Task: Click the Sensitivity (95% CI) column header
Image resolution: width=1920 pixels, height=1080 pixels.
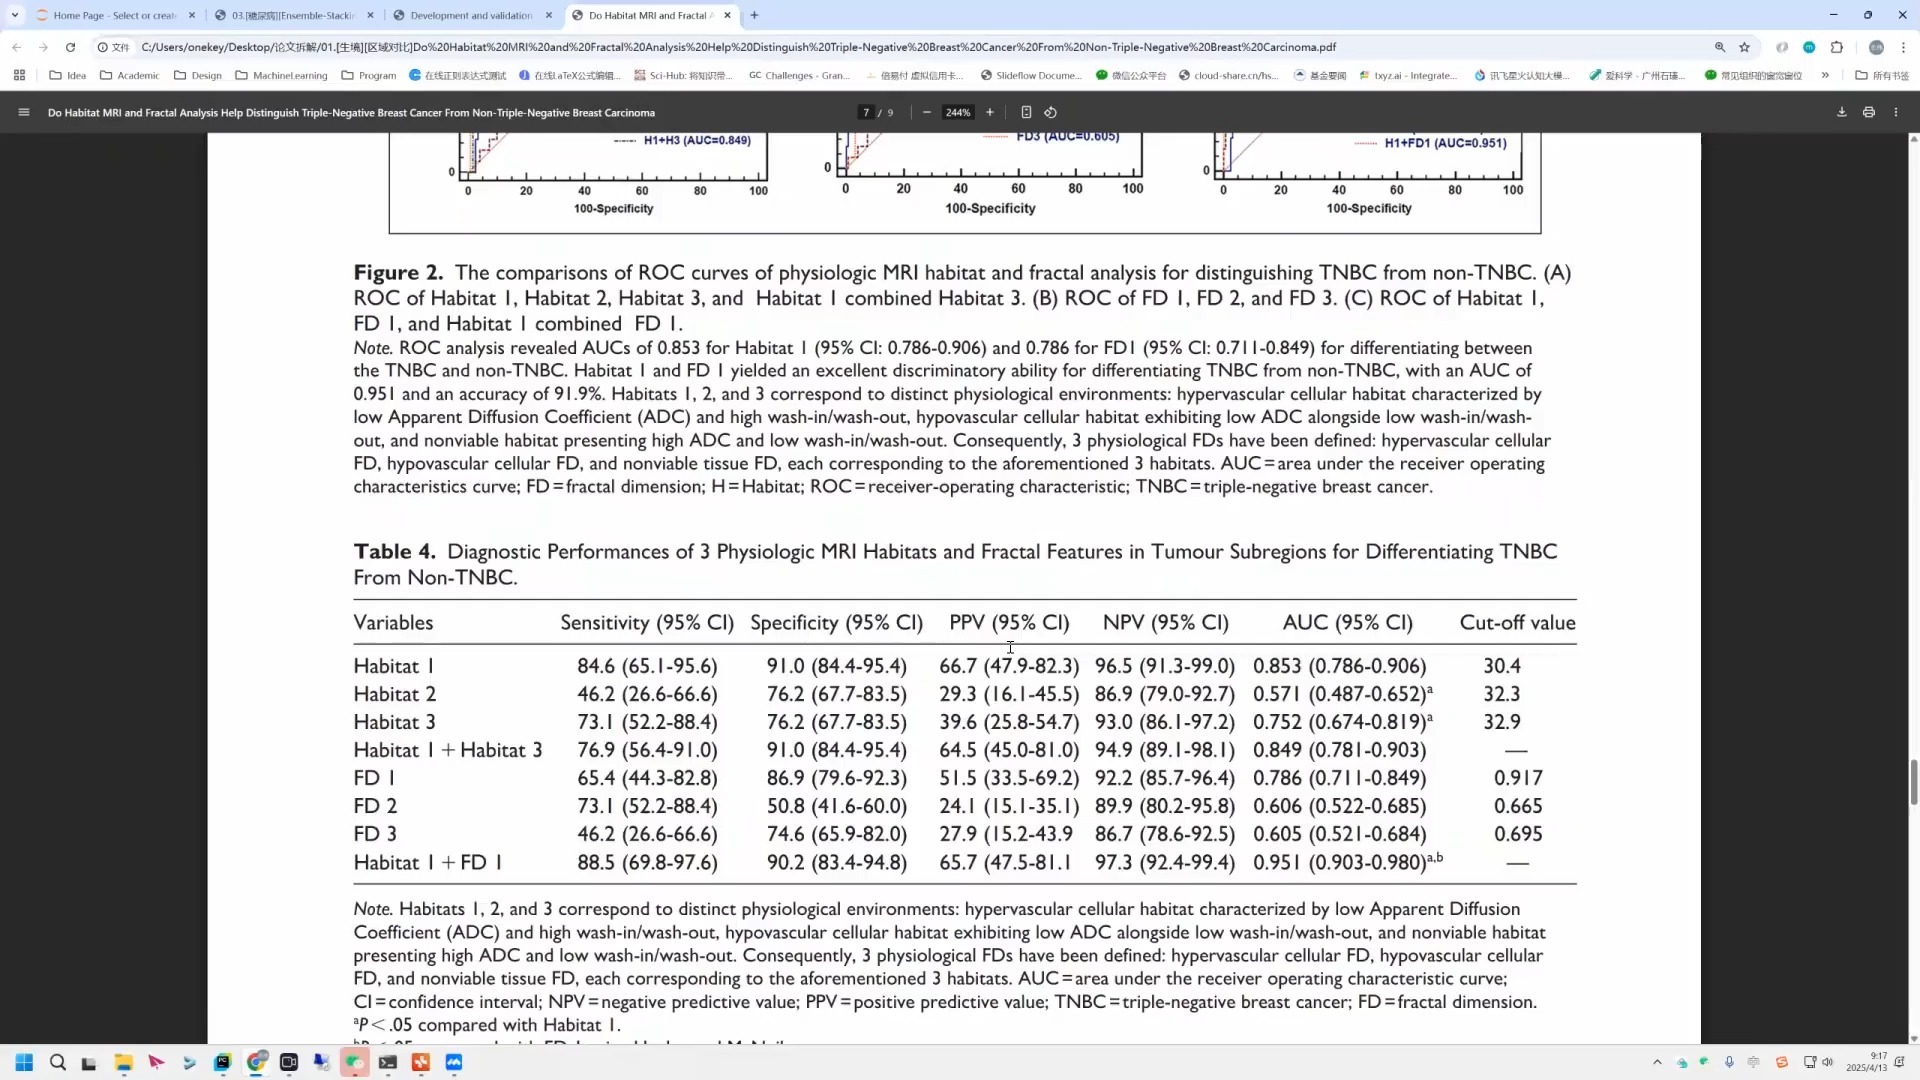Action: tap(647, 622)
